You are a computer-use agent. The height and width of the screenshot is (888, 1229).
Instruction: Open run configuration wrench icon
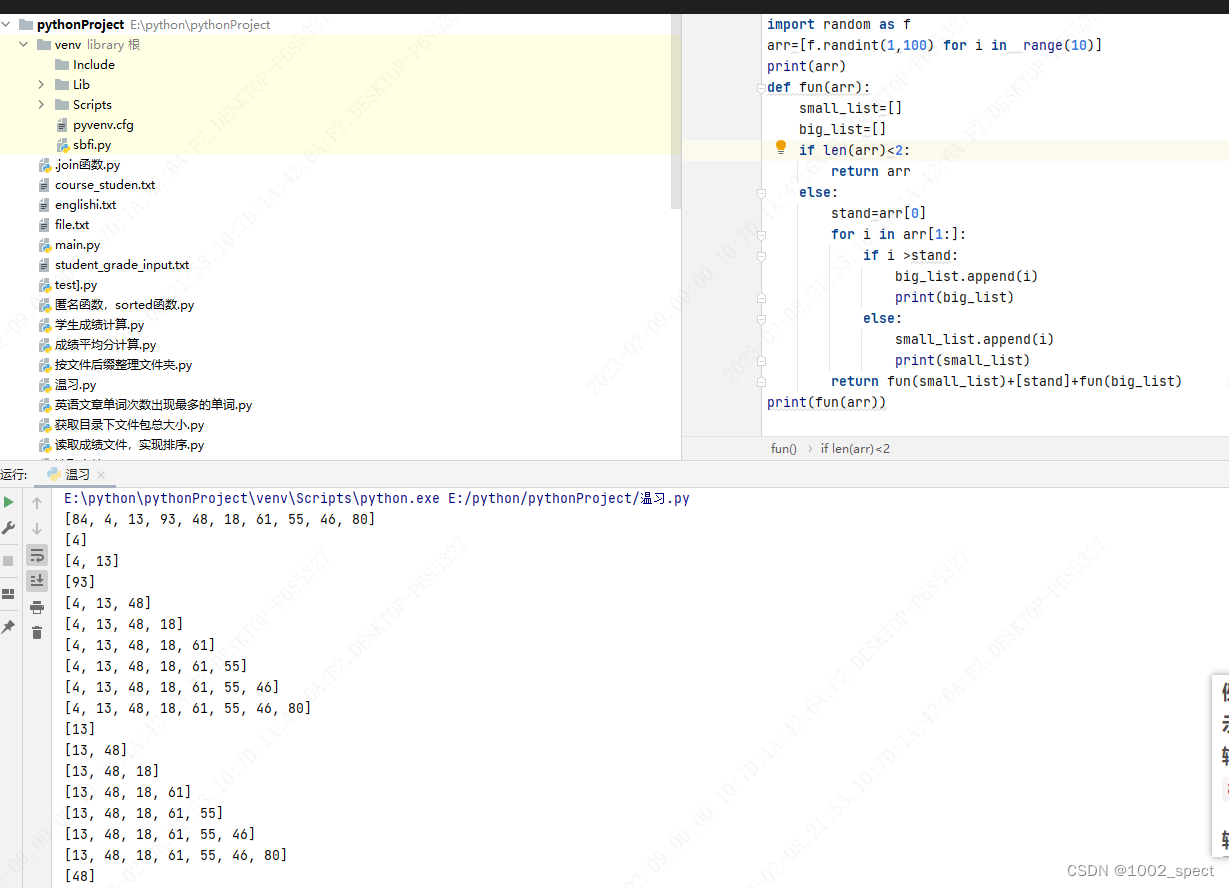(x=8, y=528)
